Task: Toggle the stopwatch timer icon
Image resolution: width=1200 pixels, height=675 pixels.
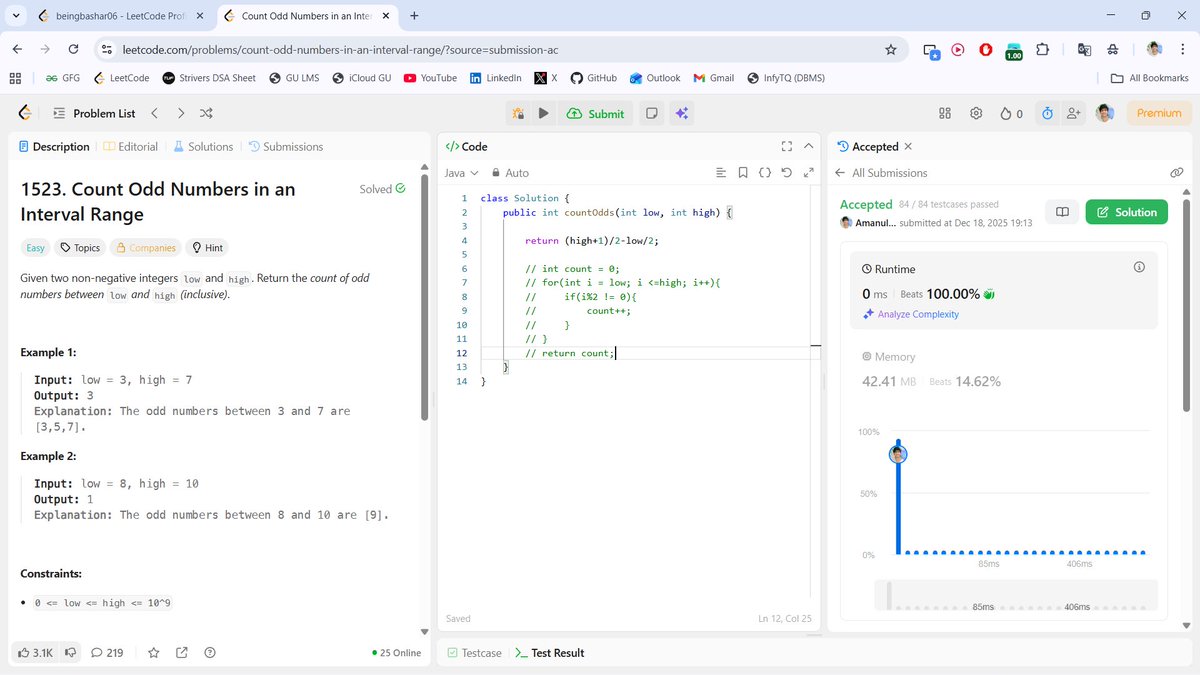Action: point(1047,113)
